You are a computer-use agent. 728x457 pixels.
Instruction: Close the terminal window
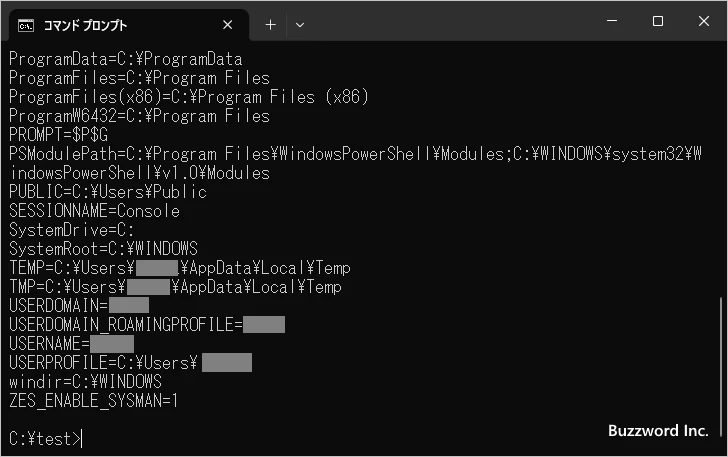click(x=703, y=21)
